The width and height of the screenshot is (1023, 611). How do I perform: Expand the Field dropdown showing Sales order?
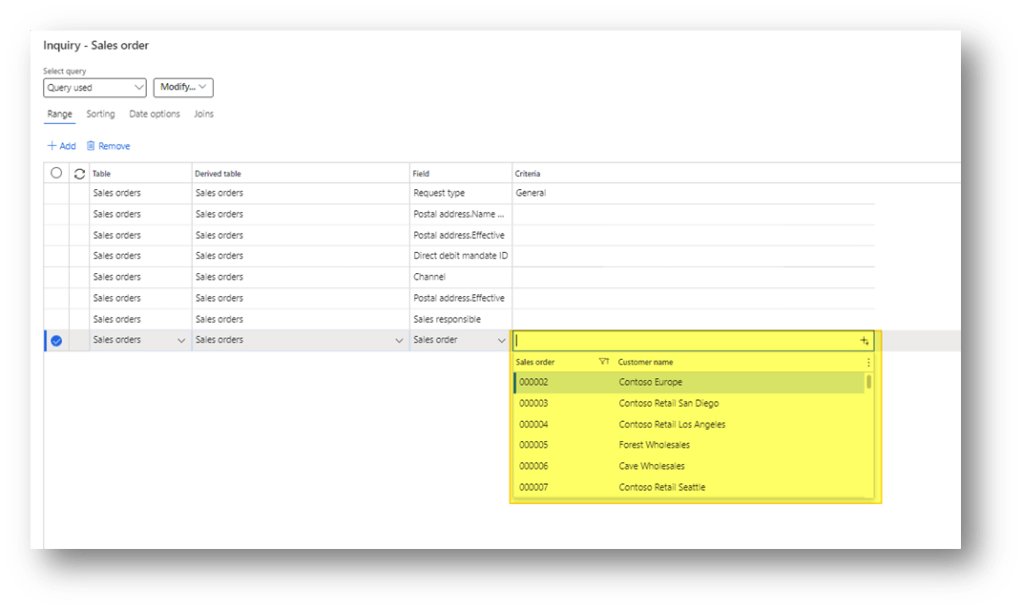(x=501, y=341)
